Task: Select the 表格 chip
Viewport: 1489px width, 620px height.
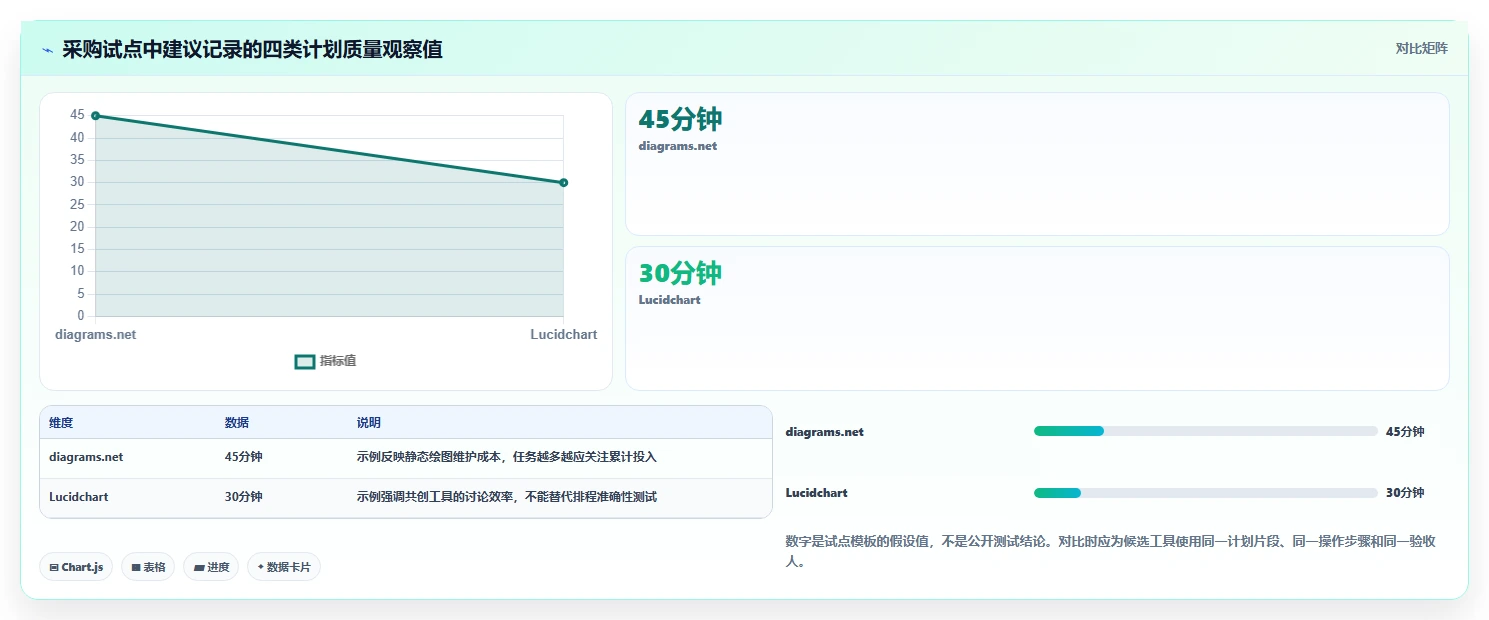Action: (148, 567)
